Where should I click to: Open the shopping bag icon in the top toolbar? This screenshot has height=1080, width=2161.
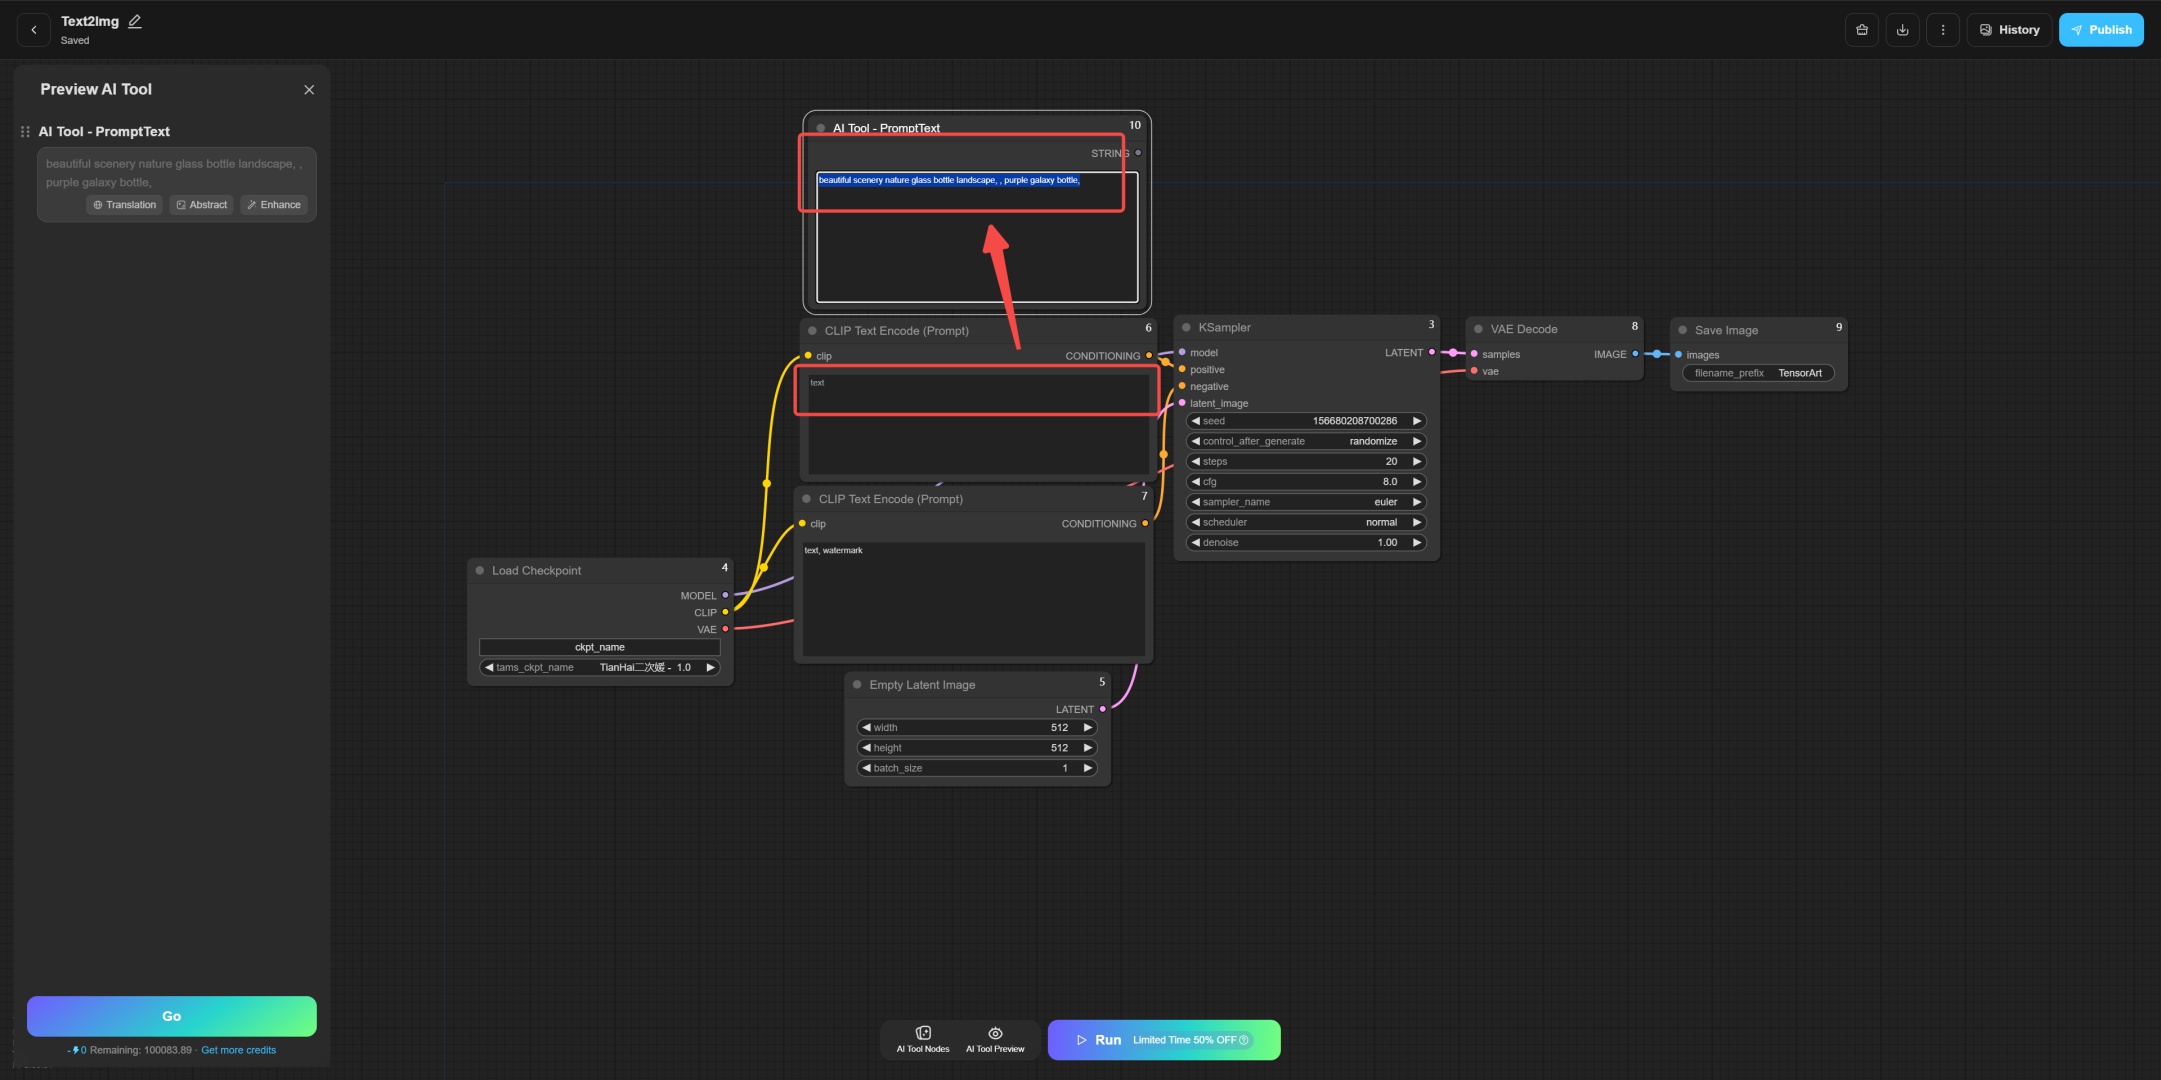pos(1863,29)
